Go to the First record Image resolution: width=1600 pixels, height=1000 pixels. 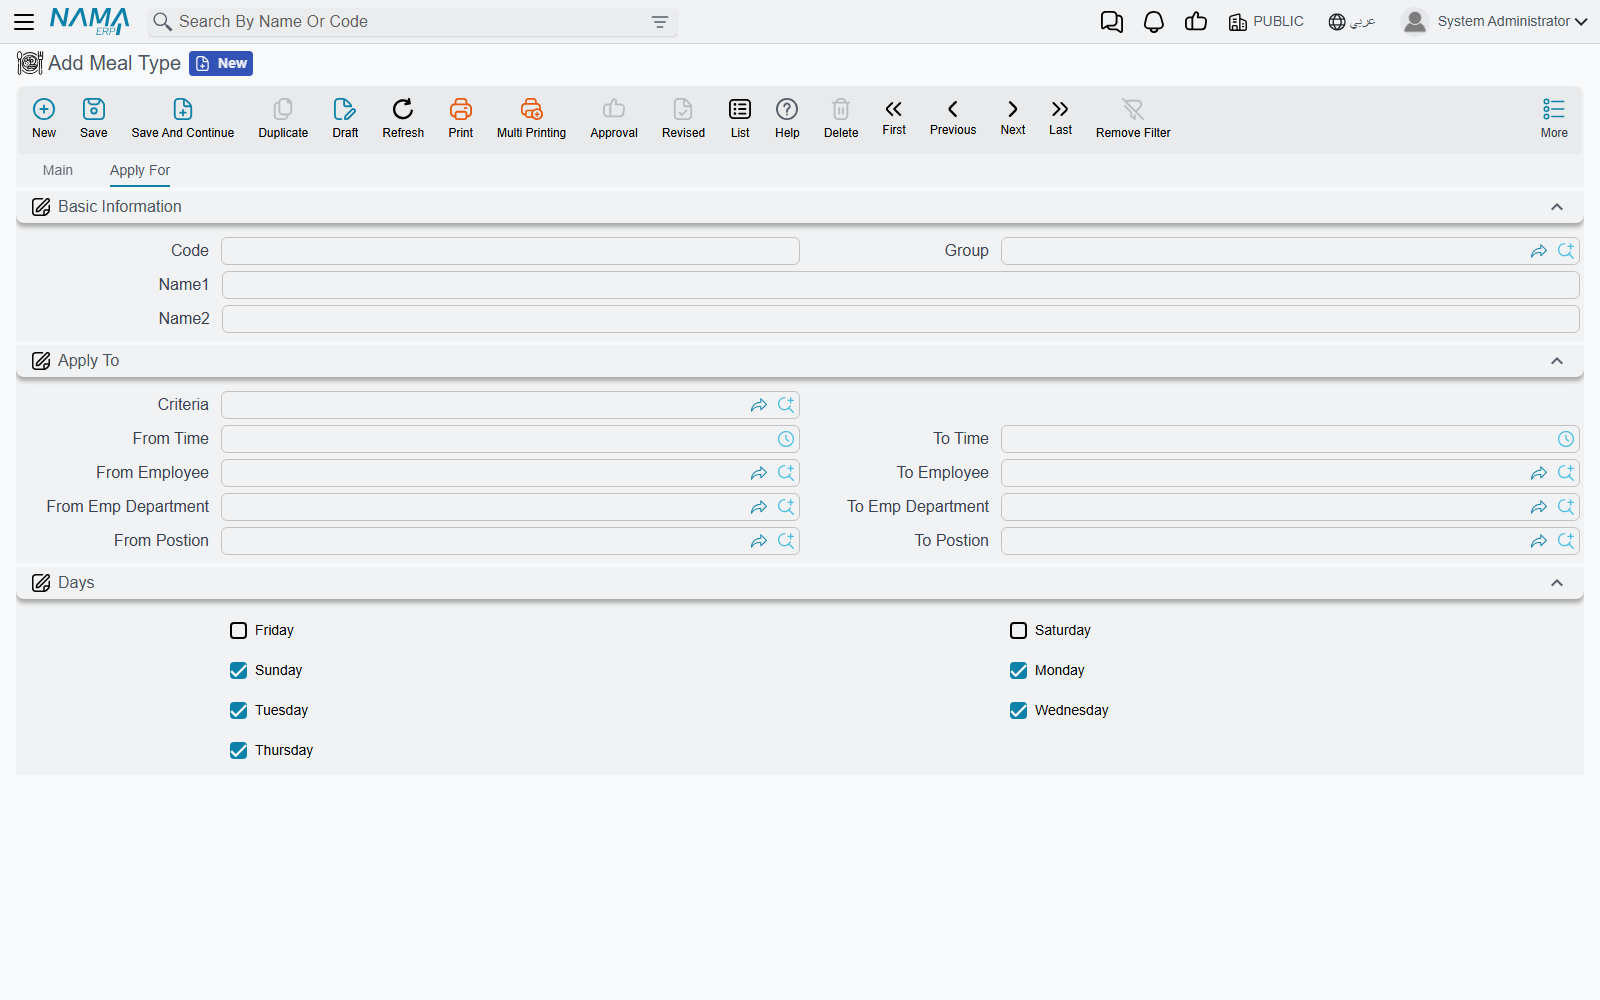[894, 117]
